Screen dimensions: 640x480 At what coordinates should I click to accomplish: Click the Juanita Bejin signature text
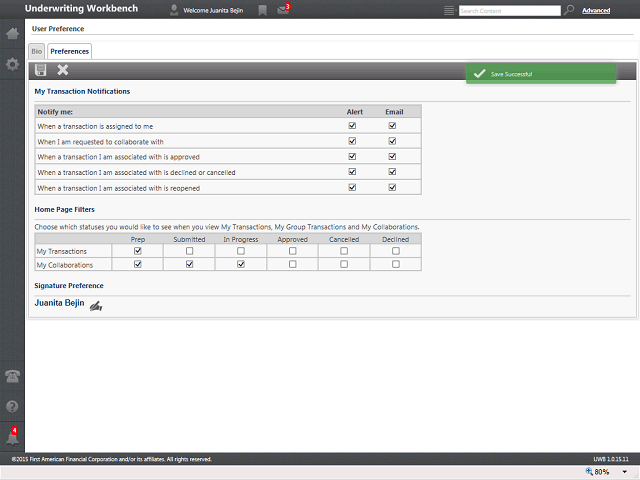[x=59, y=303]
